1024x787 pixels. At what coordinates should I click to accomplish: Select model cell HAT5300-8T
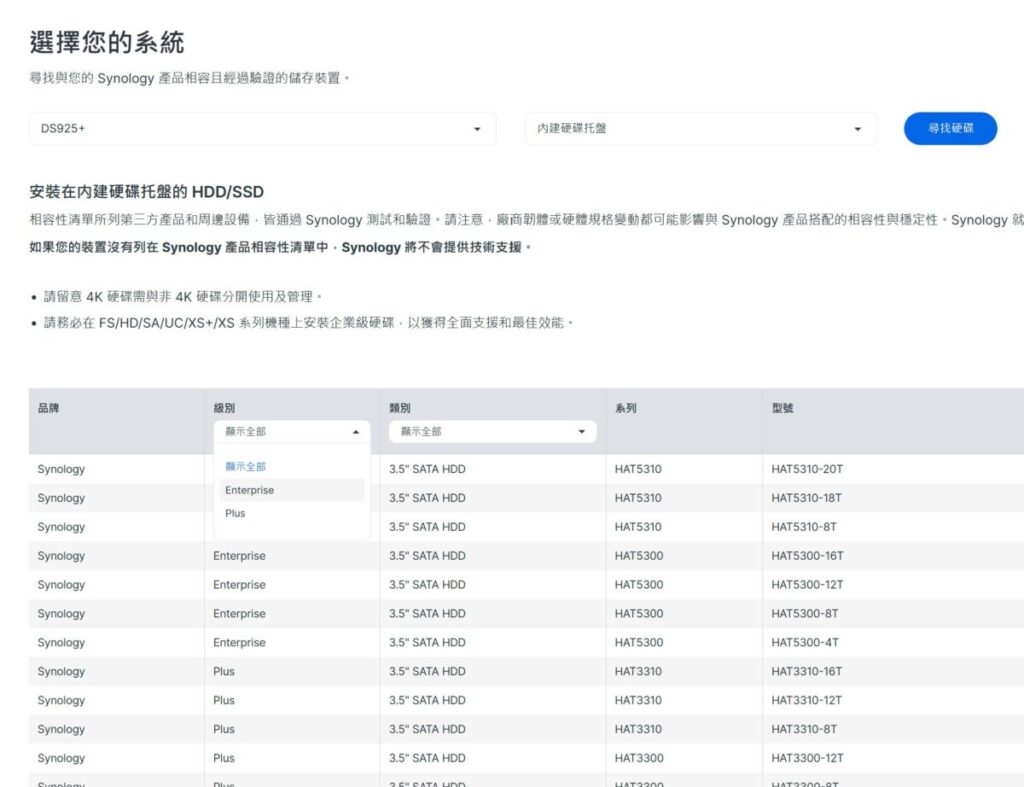point(805,613)
